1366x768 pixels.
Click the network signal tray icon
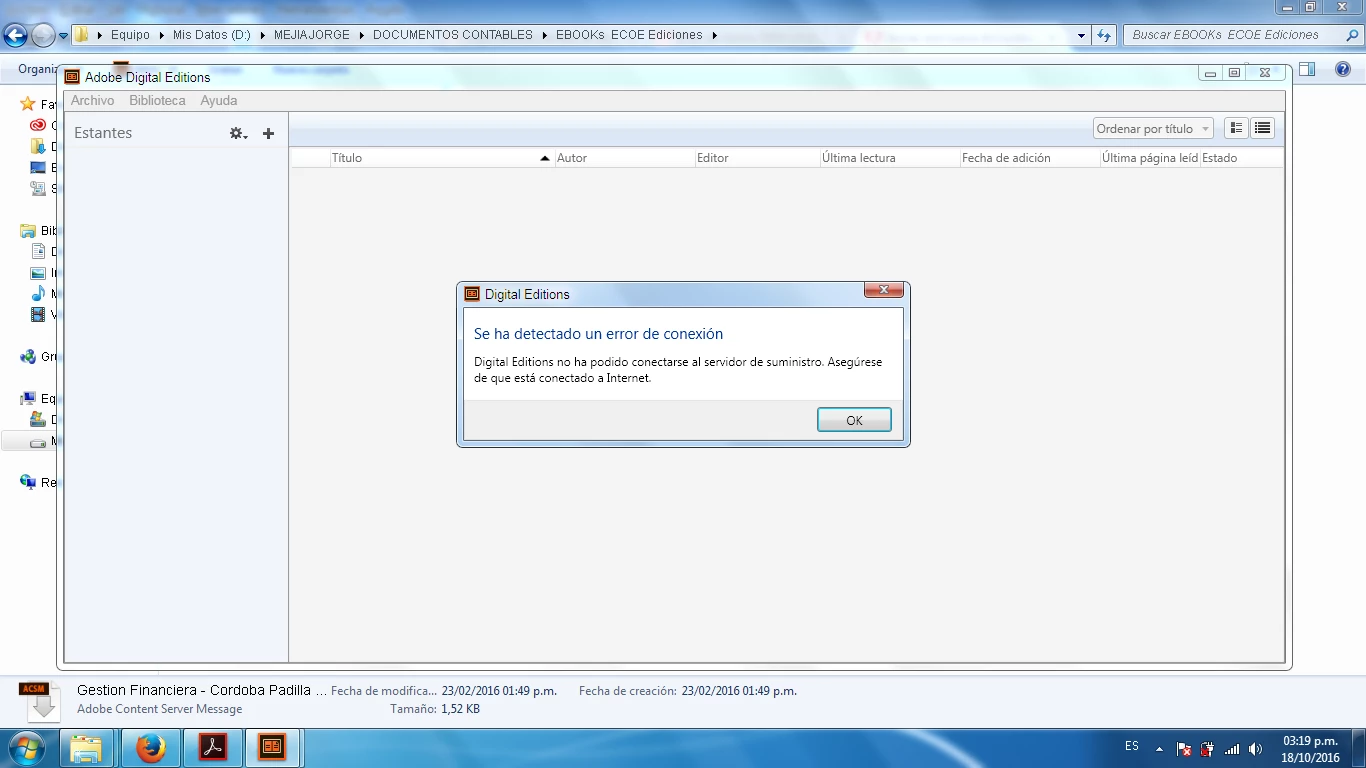(x=1232, y=748)
